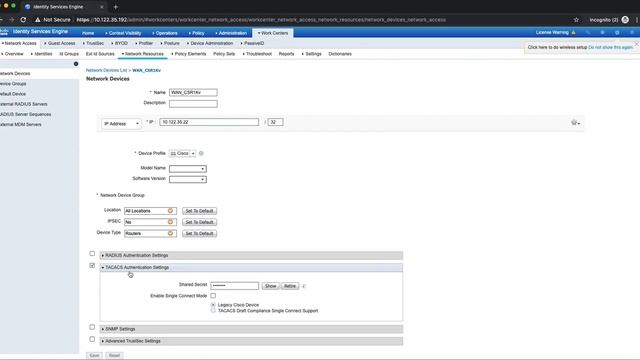Image resolution: width=640 pixels, height=360 pixels.
Task: Open the ISE search magnifier icon
Action: [588, 32]
